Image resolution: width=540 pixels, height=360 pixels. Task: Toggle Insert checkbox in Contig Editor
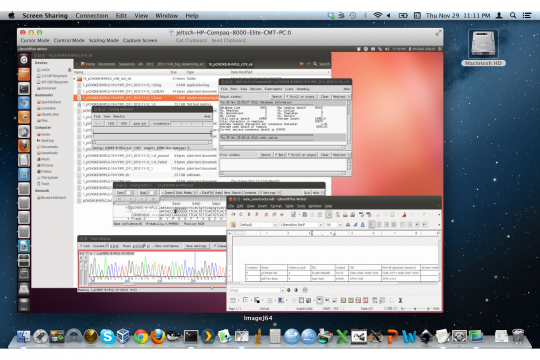[x=167, y=193]
